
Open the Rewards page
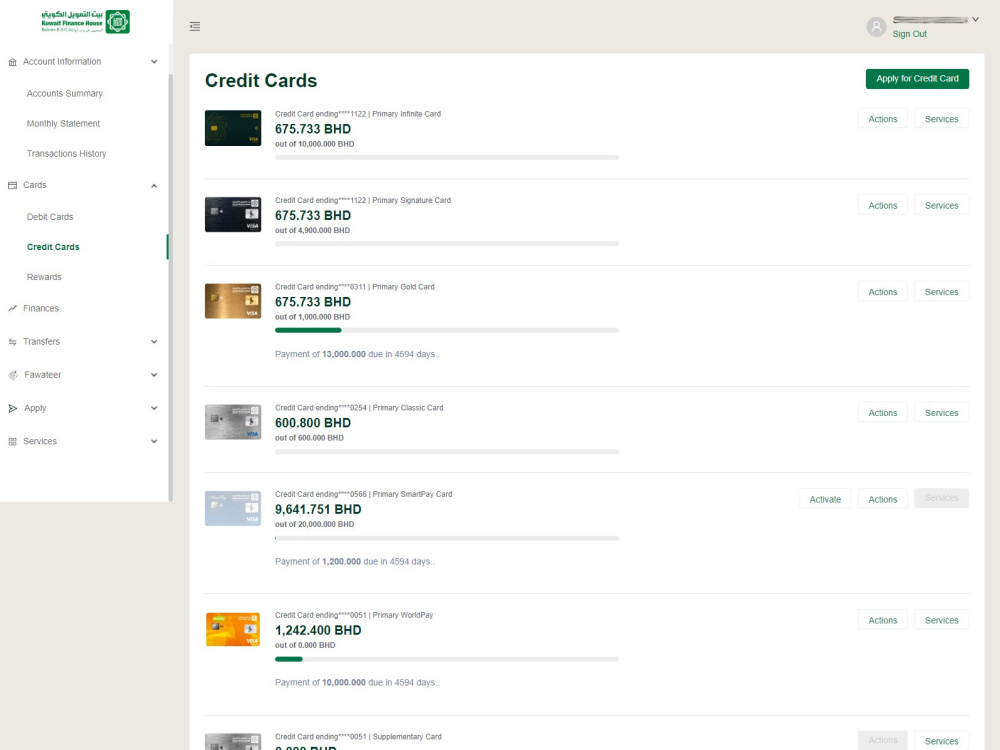(44, 277)
